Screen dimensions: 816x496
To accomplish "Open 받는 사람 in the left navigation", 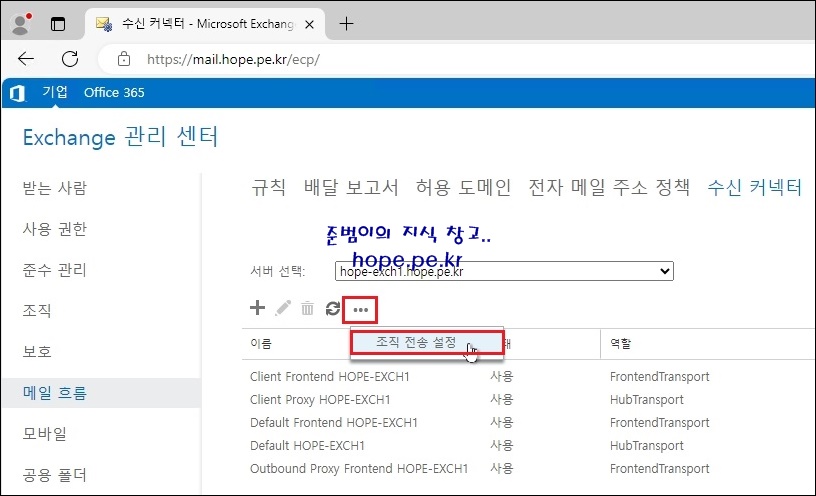I will coord(55,188).
